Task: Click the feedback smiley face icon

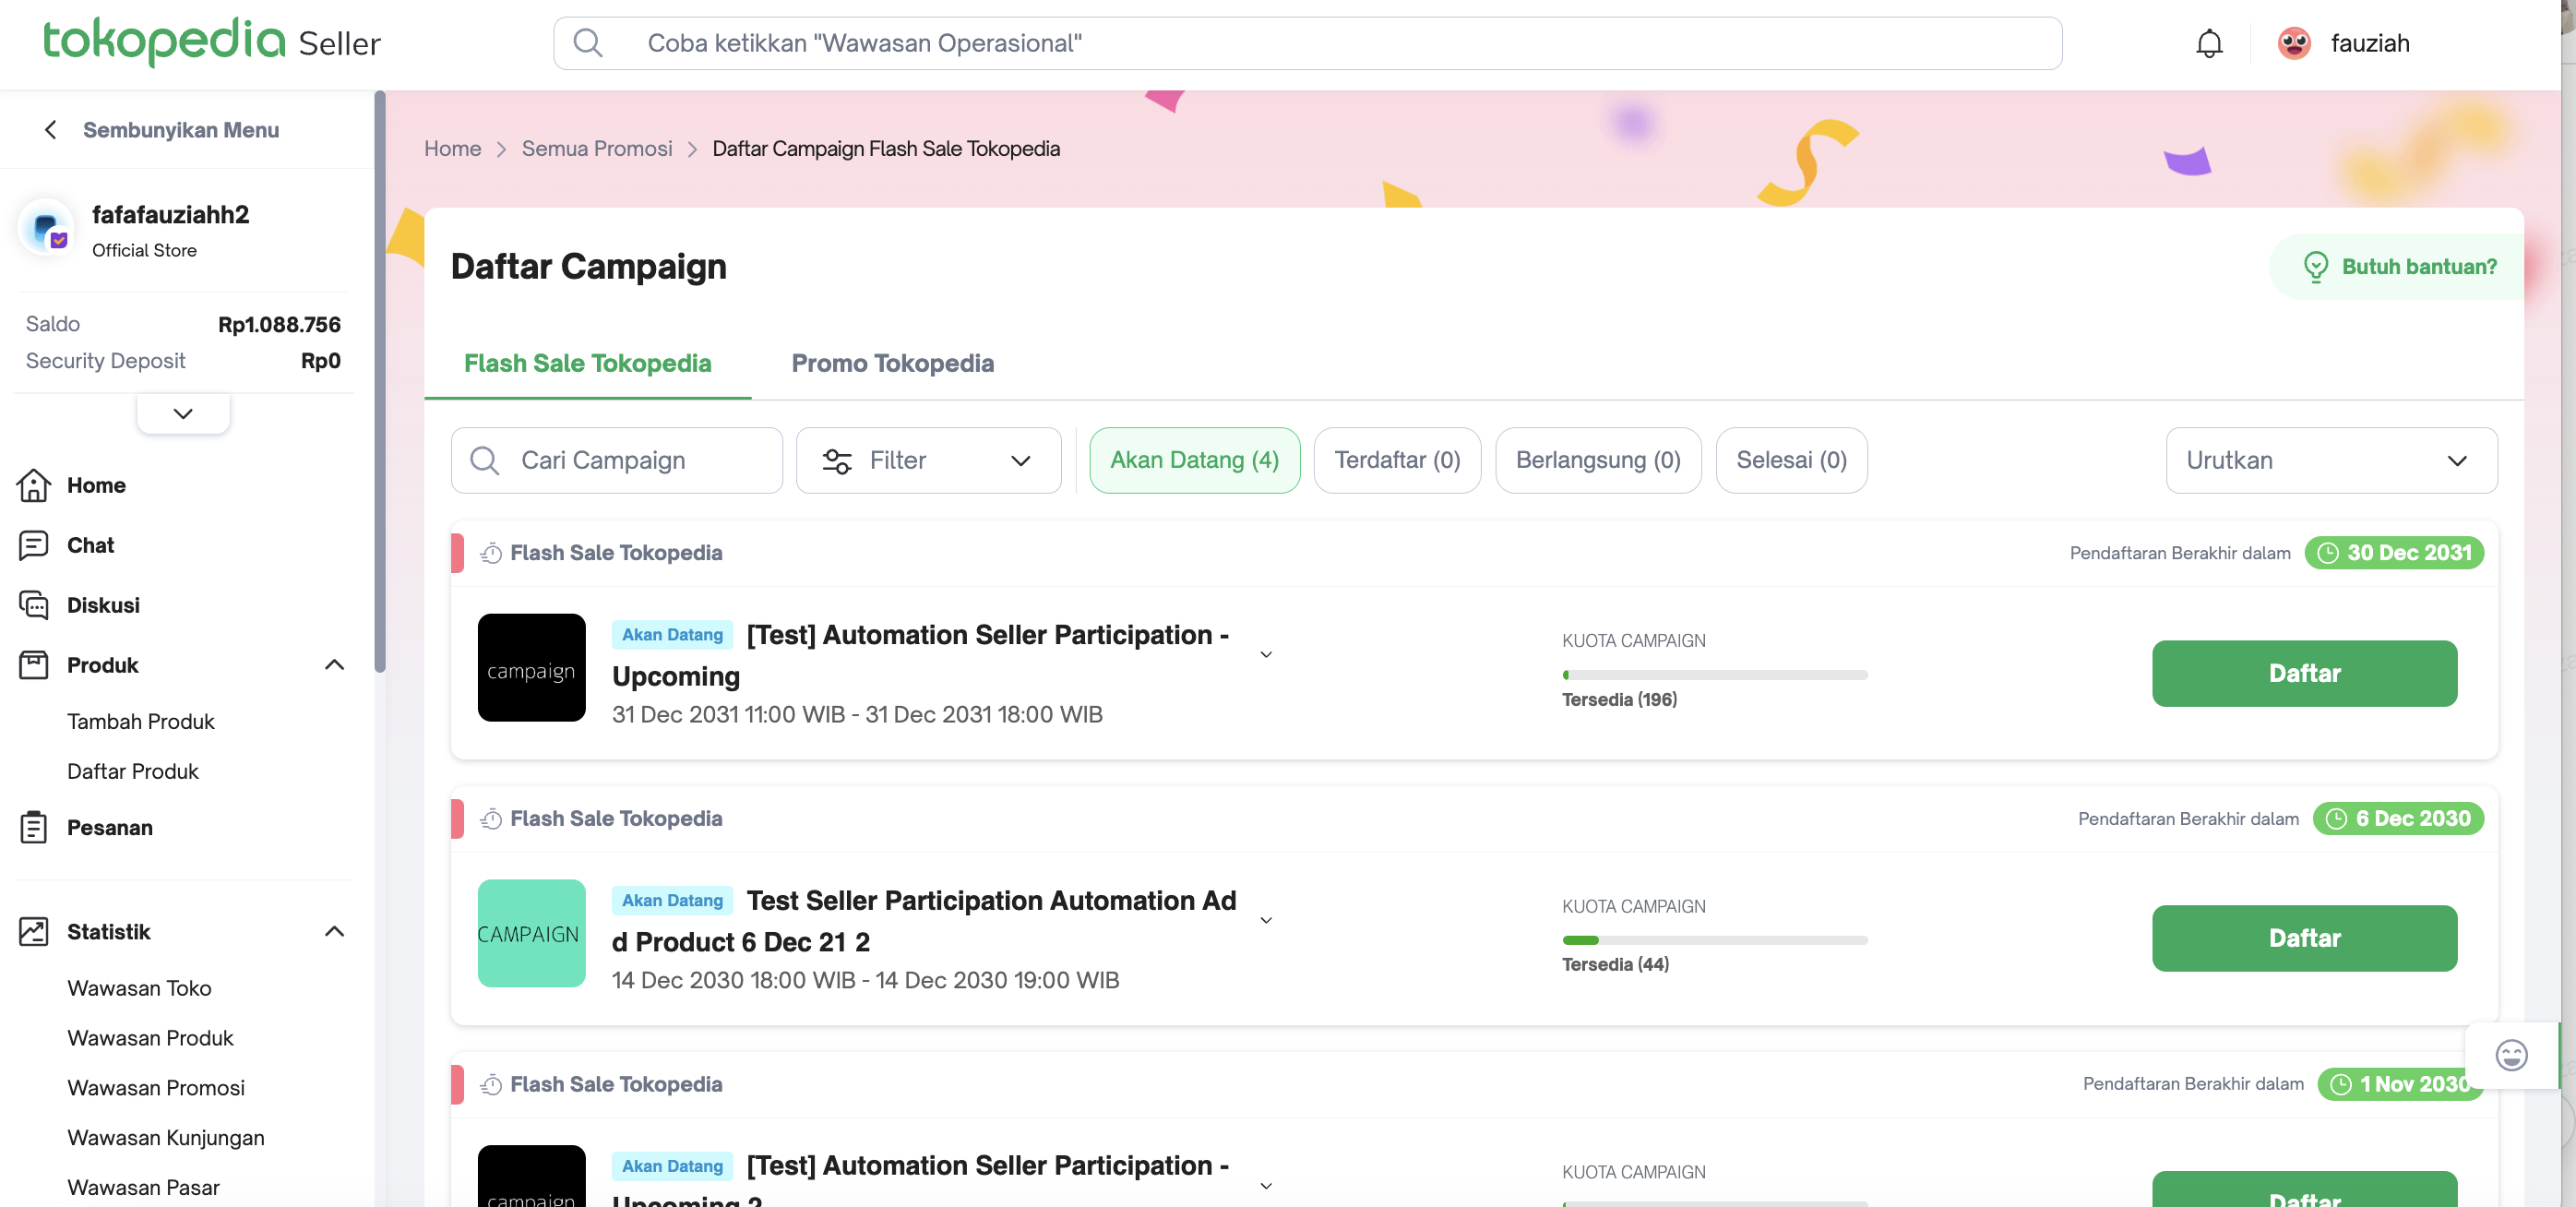Action: [x=2510, y=1055]
